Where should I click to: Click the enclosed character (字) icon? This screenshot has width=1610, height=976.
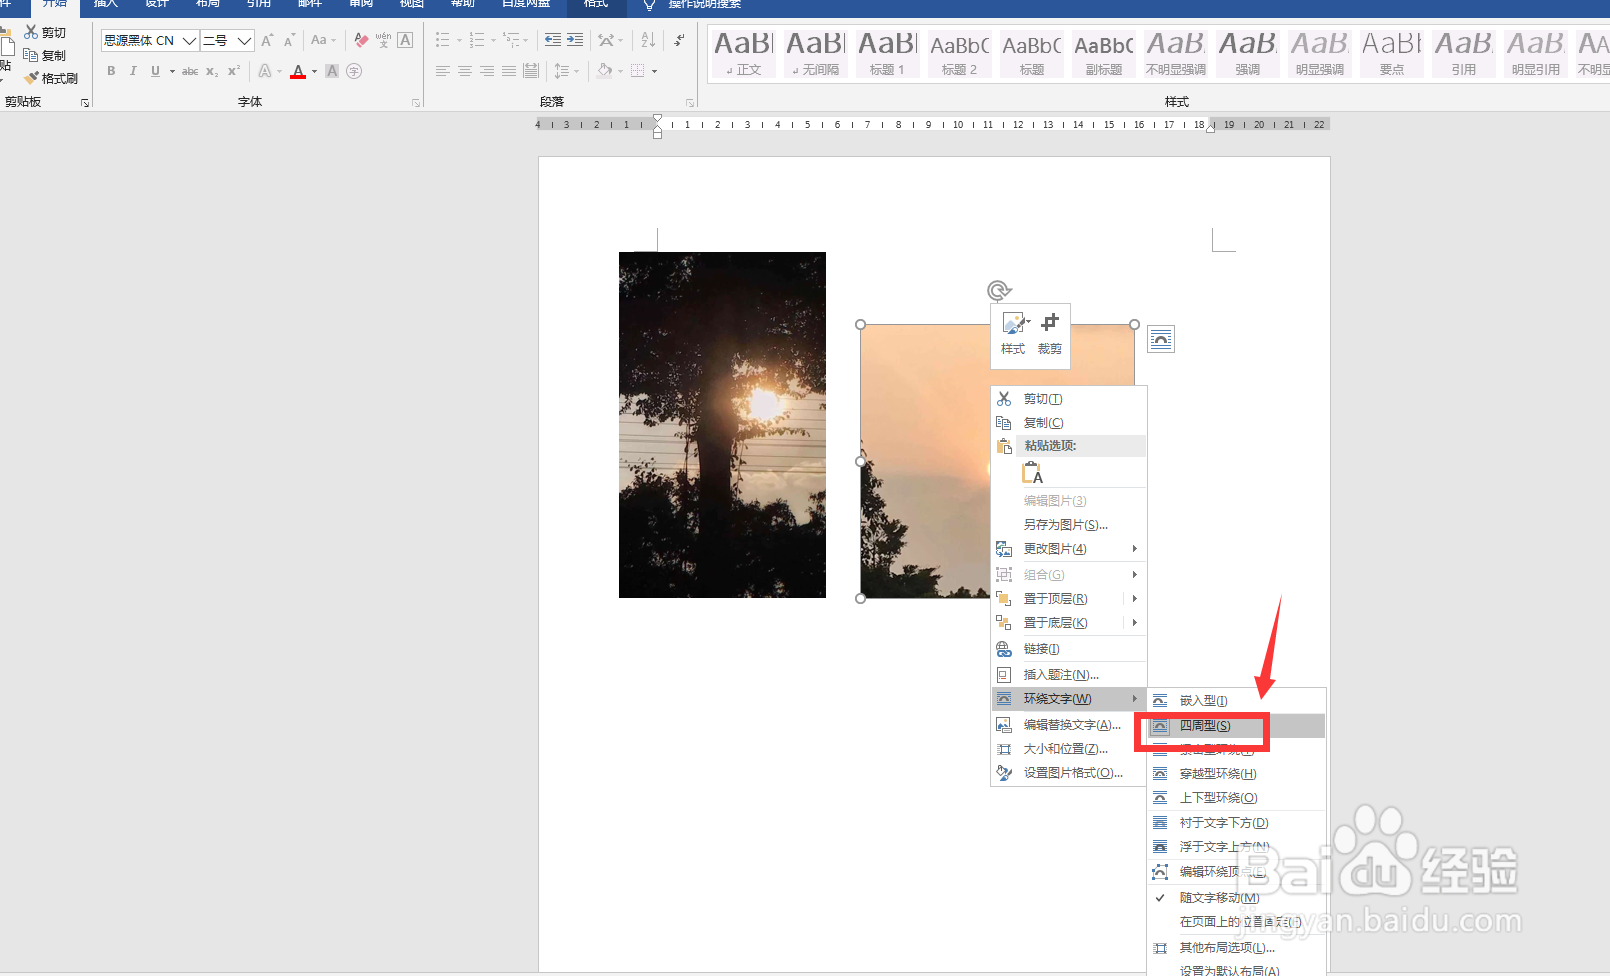(x=354, y=71)
